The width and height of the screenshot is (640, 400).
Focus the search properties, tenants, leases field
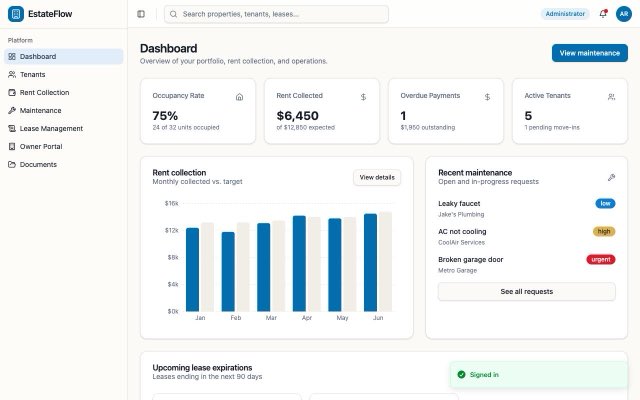click(x=276, y=14)
